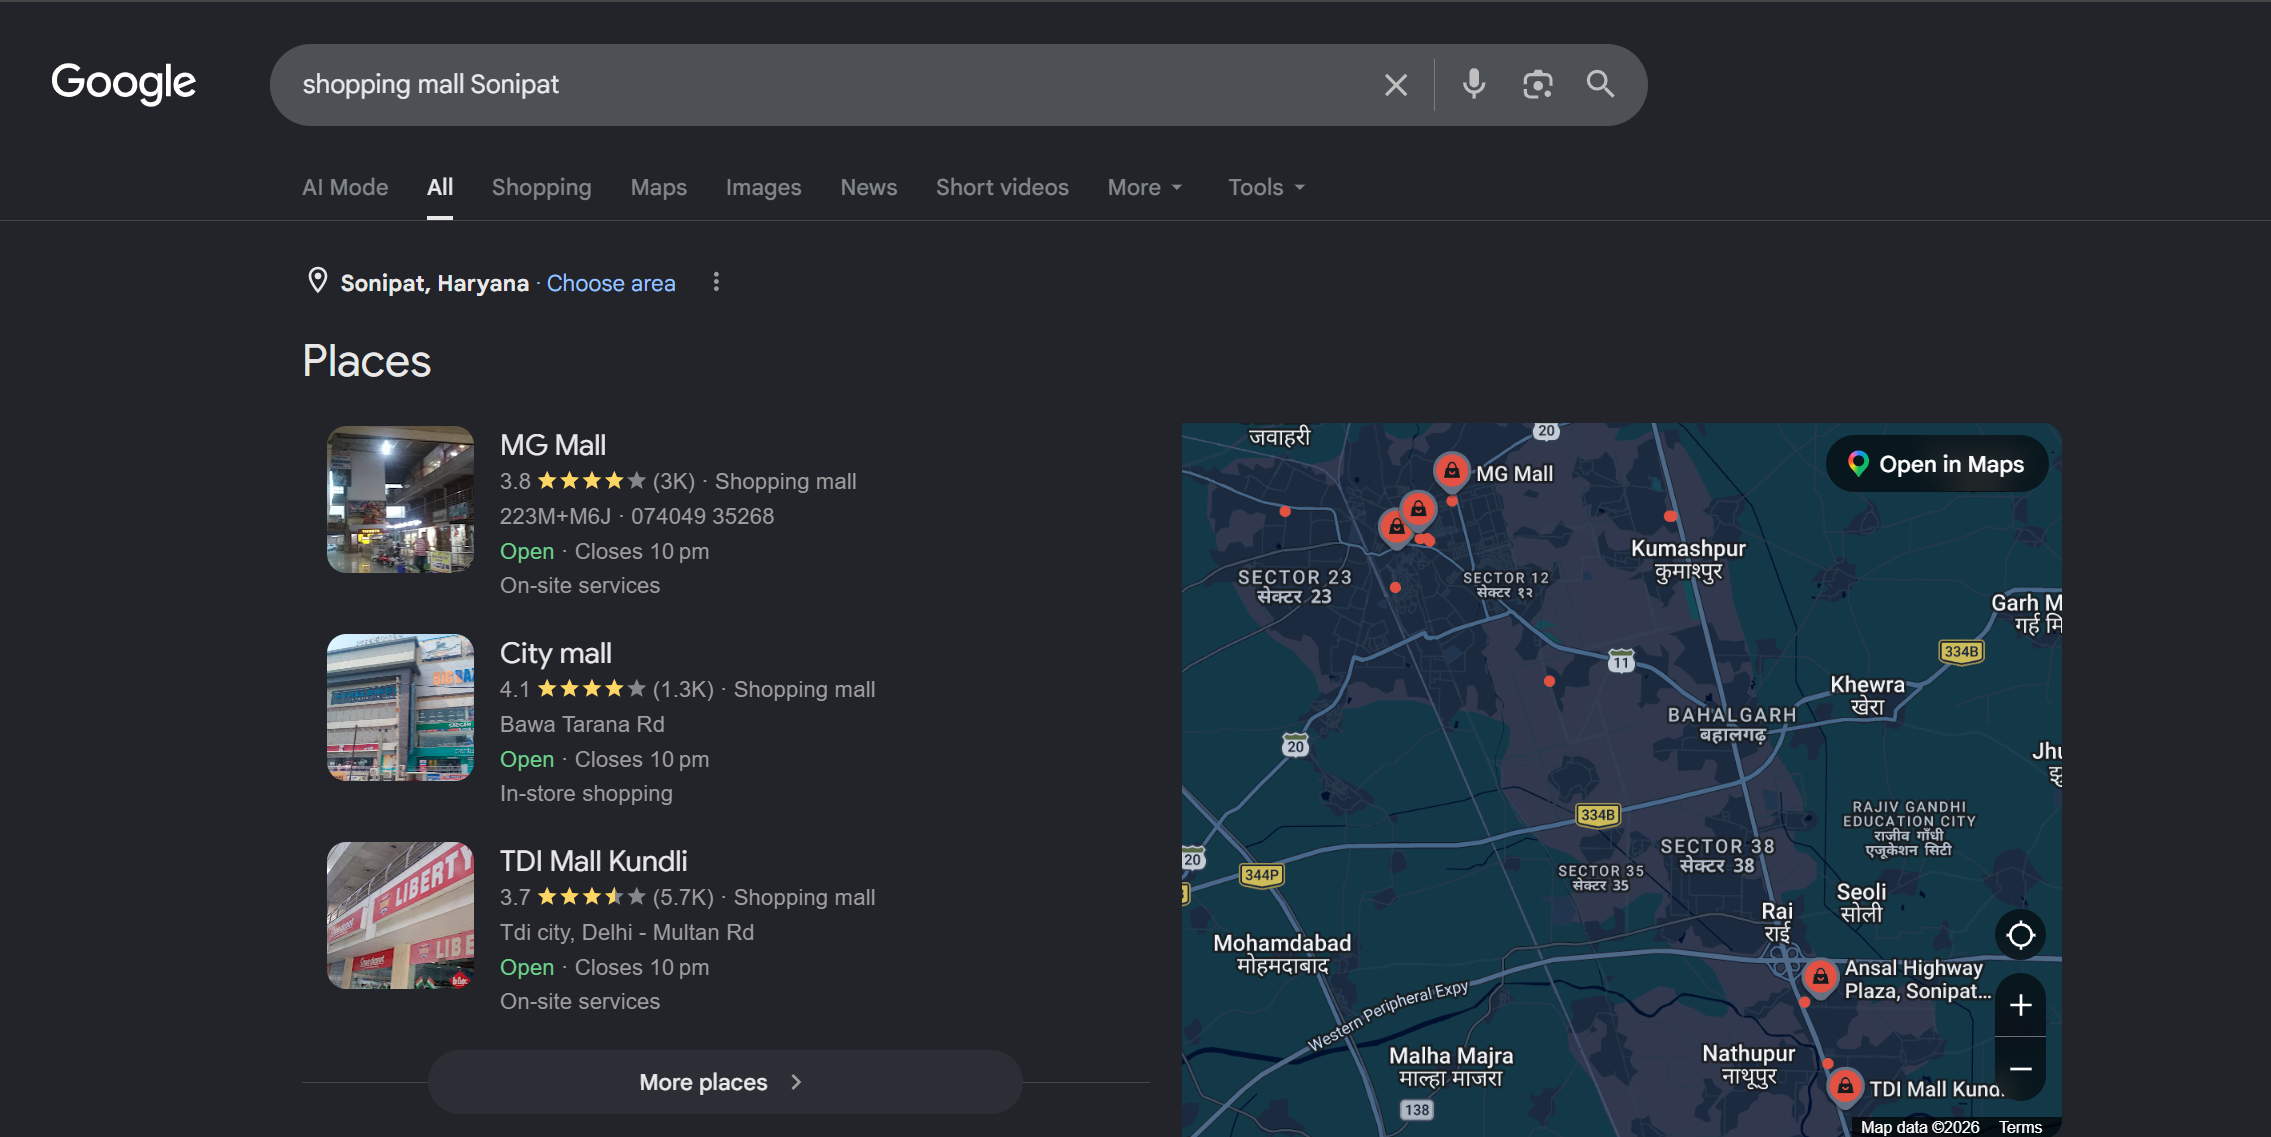Click the MG Mall pin on the map
This screenshot has height=1137, width=2271.
[x=1451, y=470]
